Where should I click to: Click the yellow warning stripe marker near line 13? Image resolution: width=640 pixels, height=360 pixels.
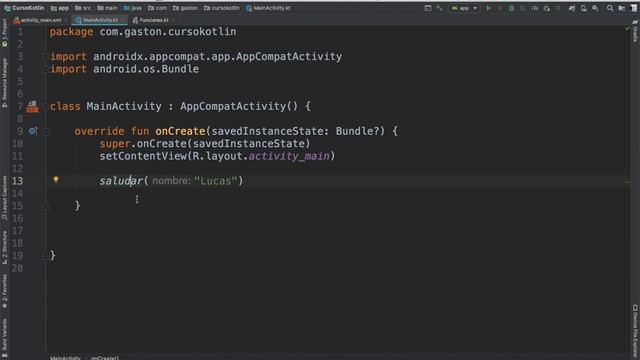tap(627, 182)
